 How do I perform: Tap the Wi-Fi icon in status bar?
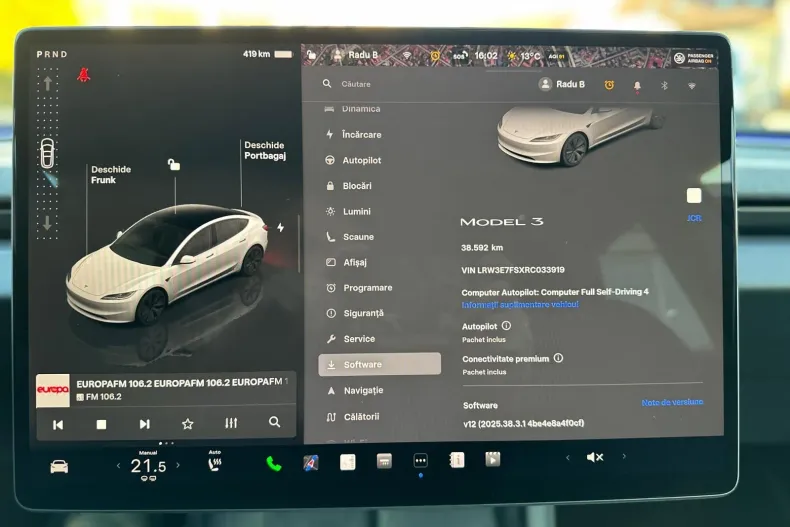click(x=407, y=55)
